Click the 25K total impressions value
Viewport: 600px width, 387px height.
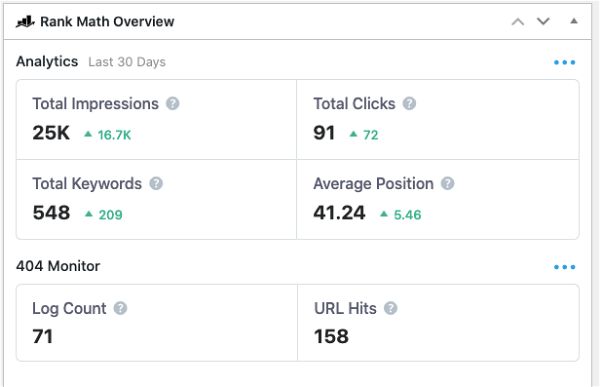pyautogui.click(x=51, y=133)
